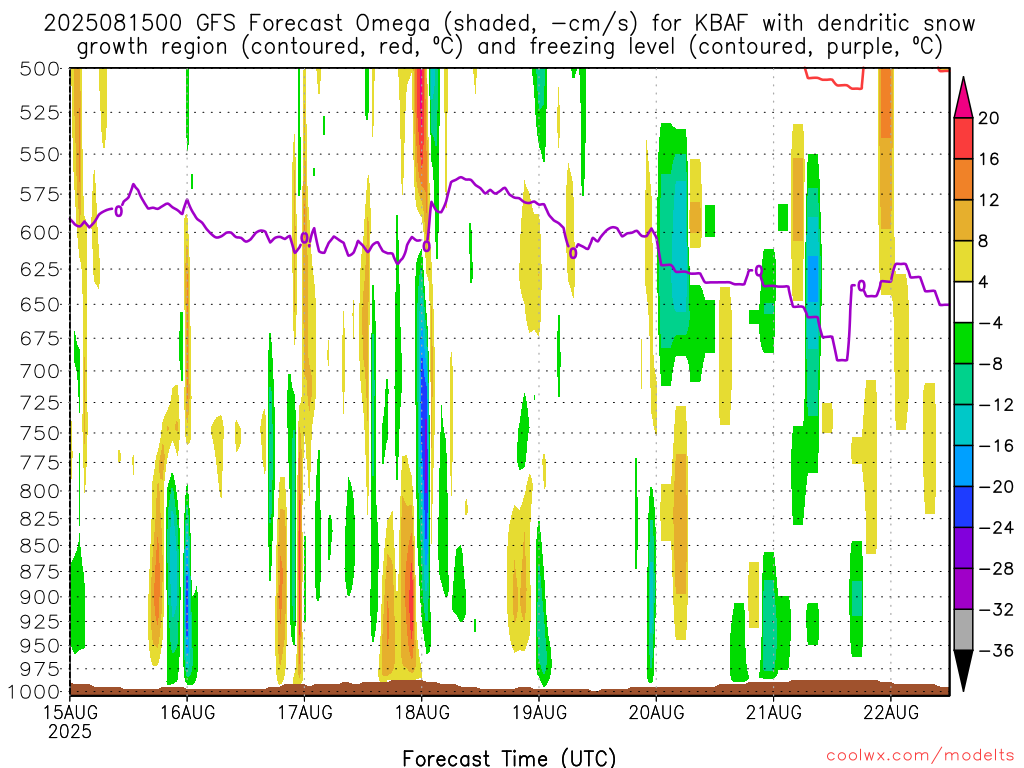This screenshot has width=1024, height=768.
Task: Click the 950 pressure level label
Action: (40, 646)
